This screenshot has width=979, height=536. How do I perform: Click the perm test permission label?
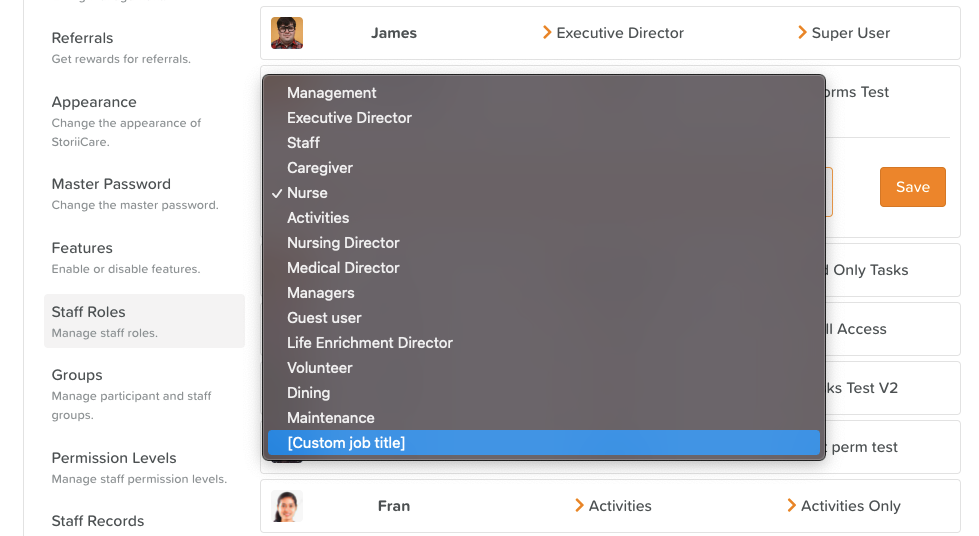pyautogui.click(x=864, y=447)
